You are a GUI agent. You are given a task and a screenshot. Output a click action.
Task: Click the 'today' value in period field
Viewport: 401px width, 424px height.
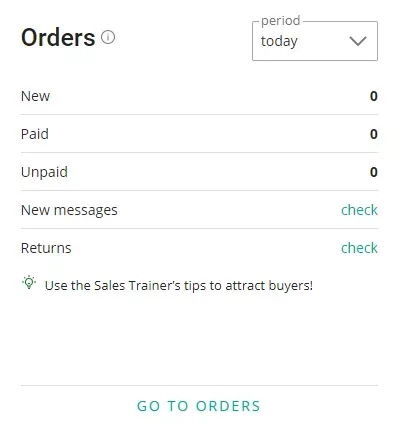coord(279,41)
